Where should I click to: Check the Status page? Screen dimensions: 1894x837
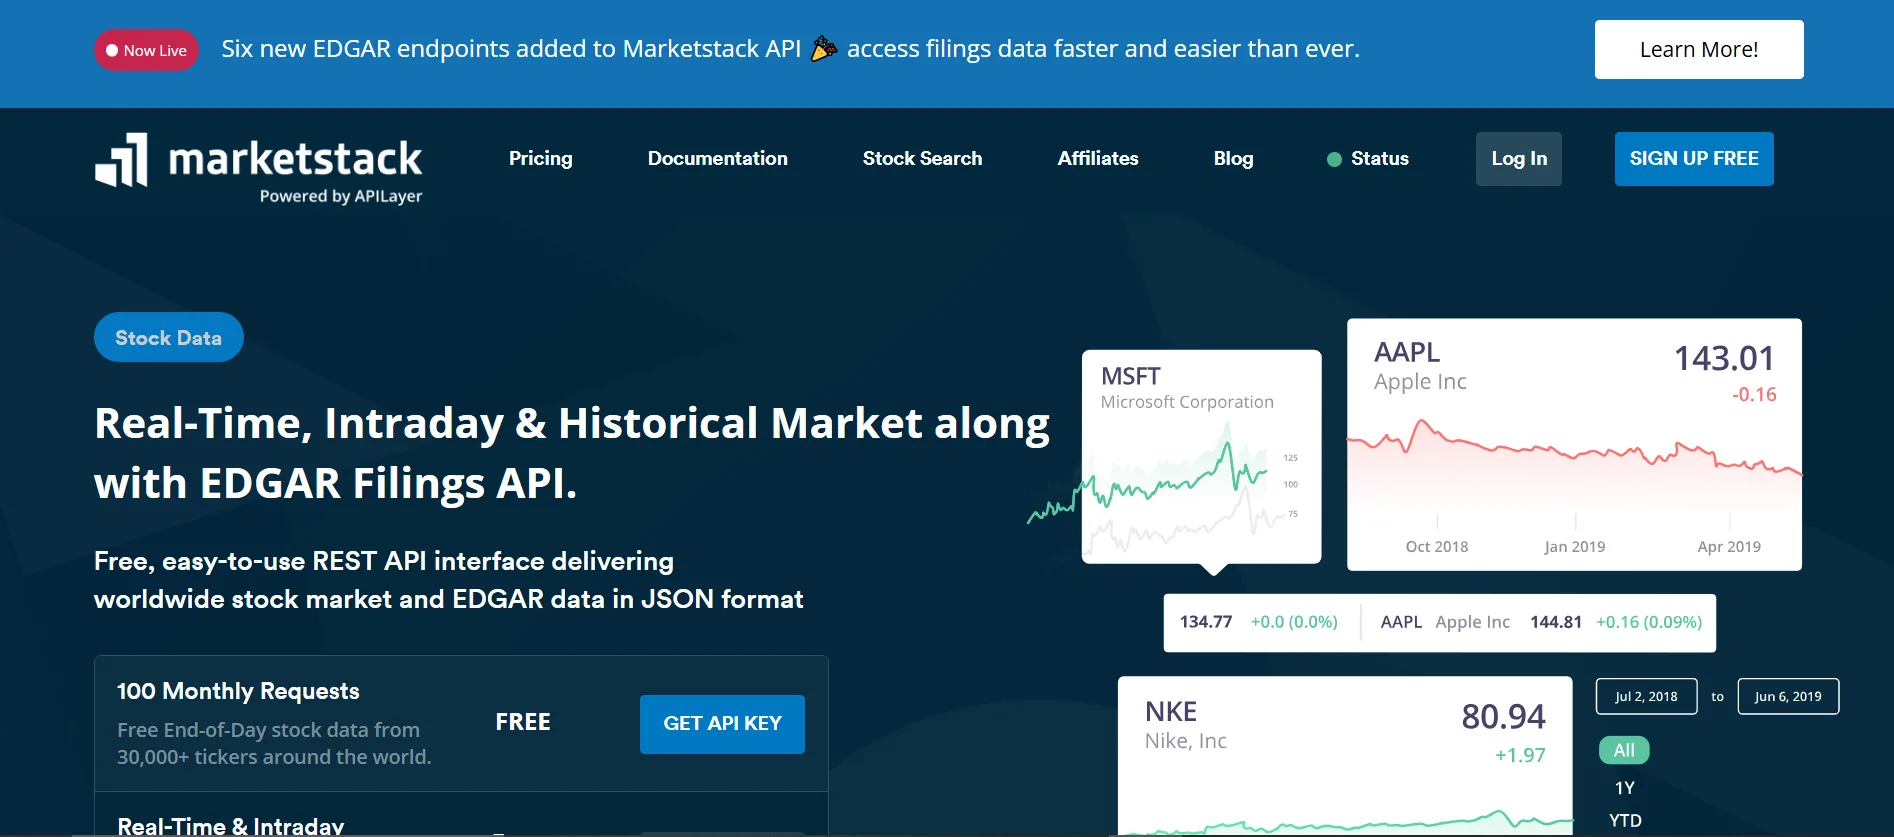[1379, 158]
